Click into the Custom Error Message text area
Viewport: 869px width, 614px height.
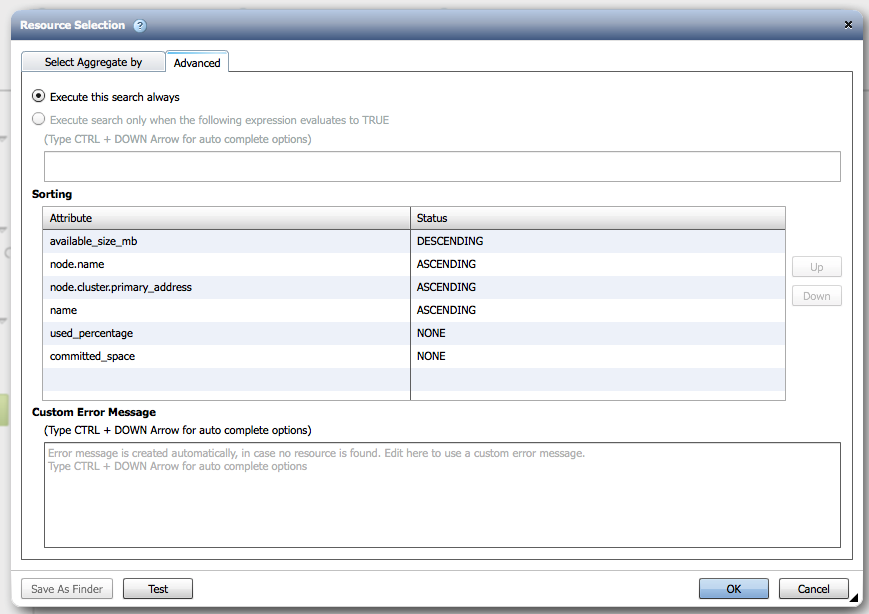pos(442,495)
